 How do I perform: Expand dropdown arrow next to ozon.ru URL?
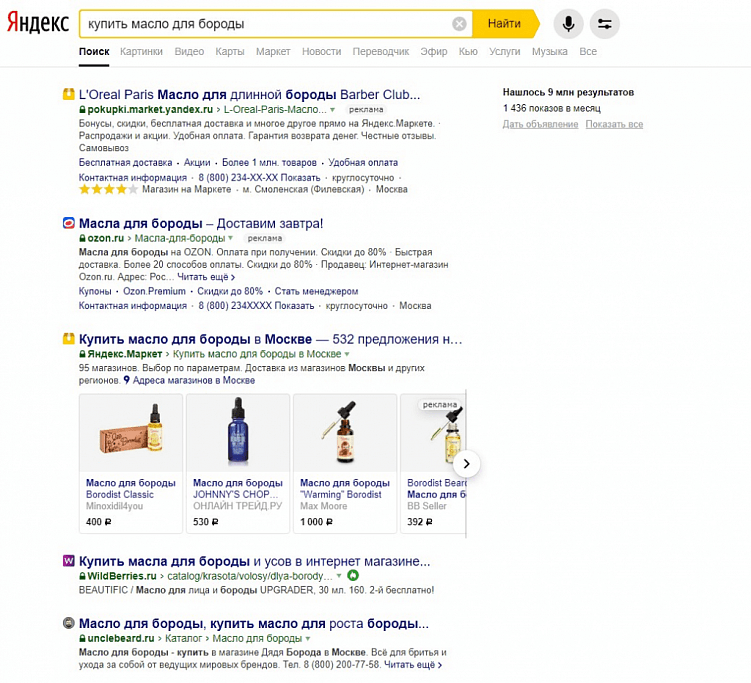231,238
